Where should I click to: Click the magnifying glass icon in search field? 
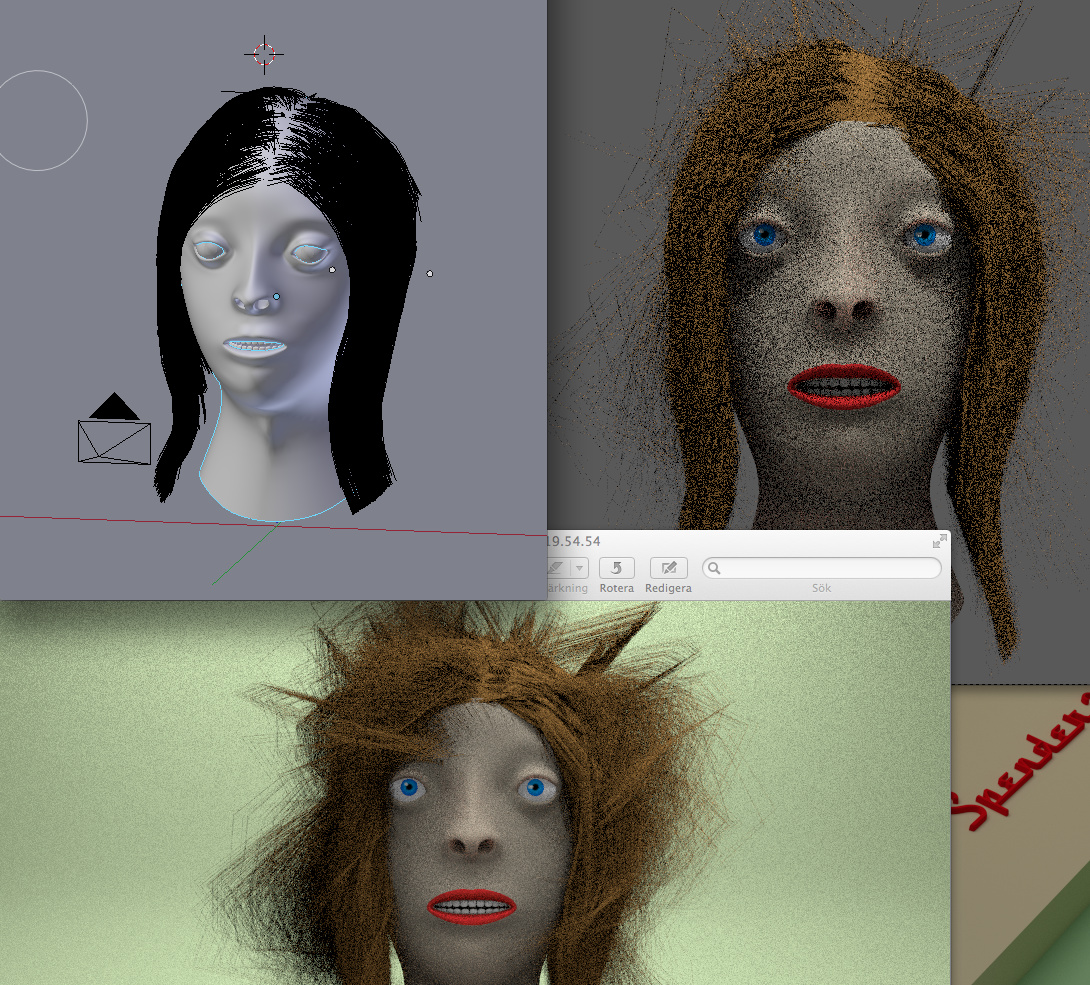[x=714, y=568]
